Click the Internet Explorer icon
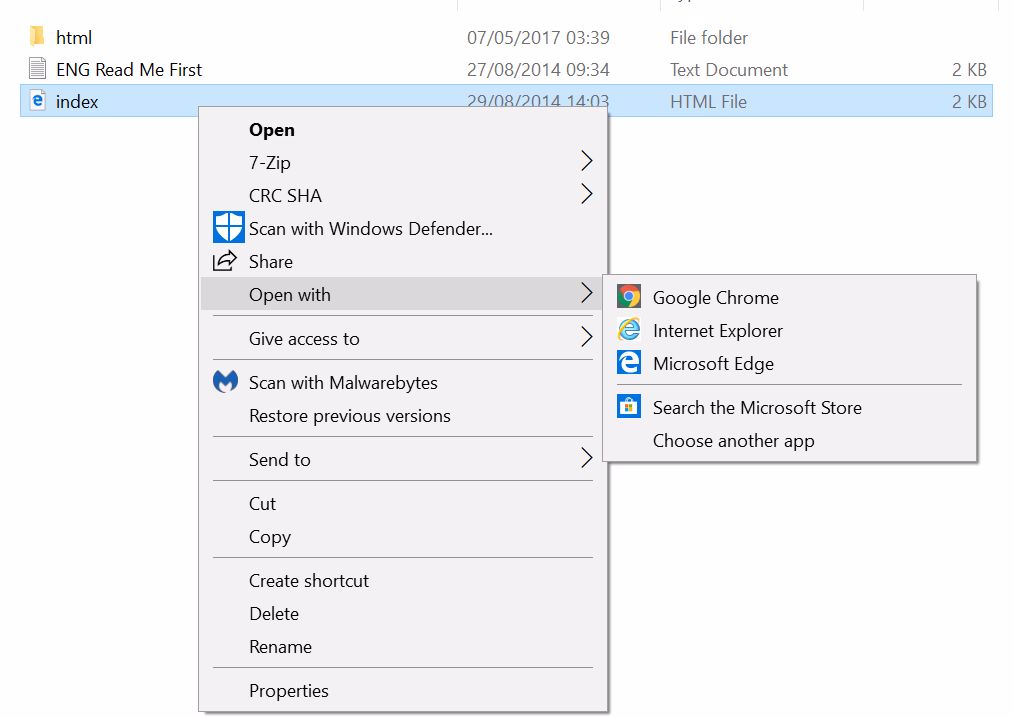Viewport: 1013px width, 717px height. point(629,329)
